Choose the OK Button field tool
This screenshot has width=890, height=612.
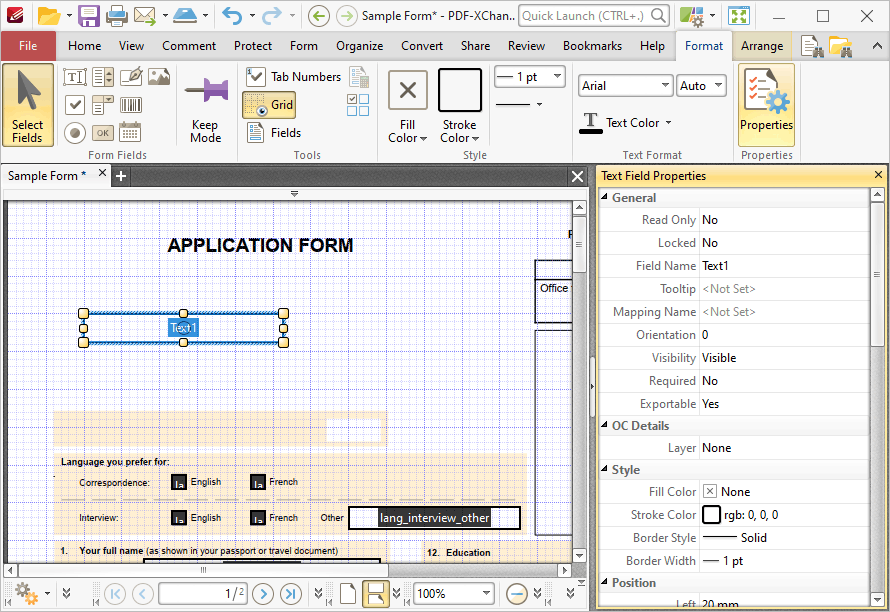coord(103,133)
